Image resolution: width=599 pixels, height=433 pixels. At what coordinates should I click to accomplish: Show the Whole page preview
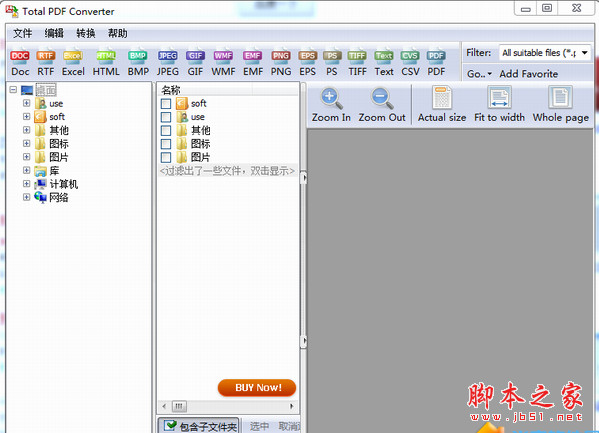coord(560,104)
